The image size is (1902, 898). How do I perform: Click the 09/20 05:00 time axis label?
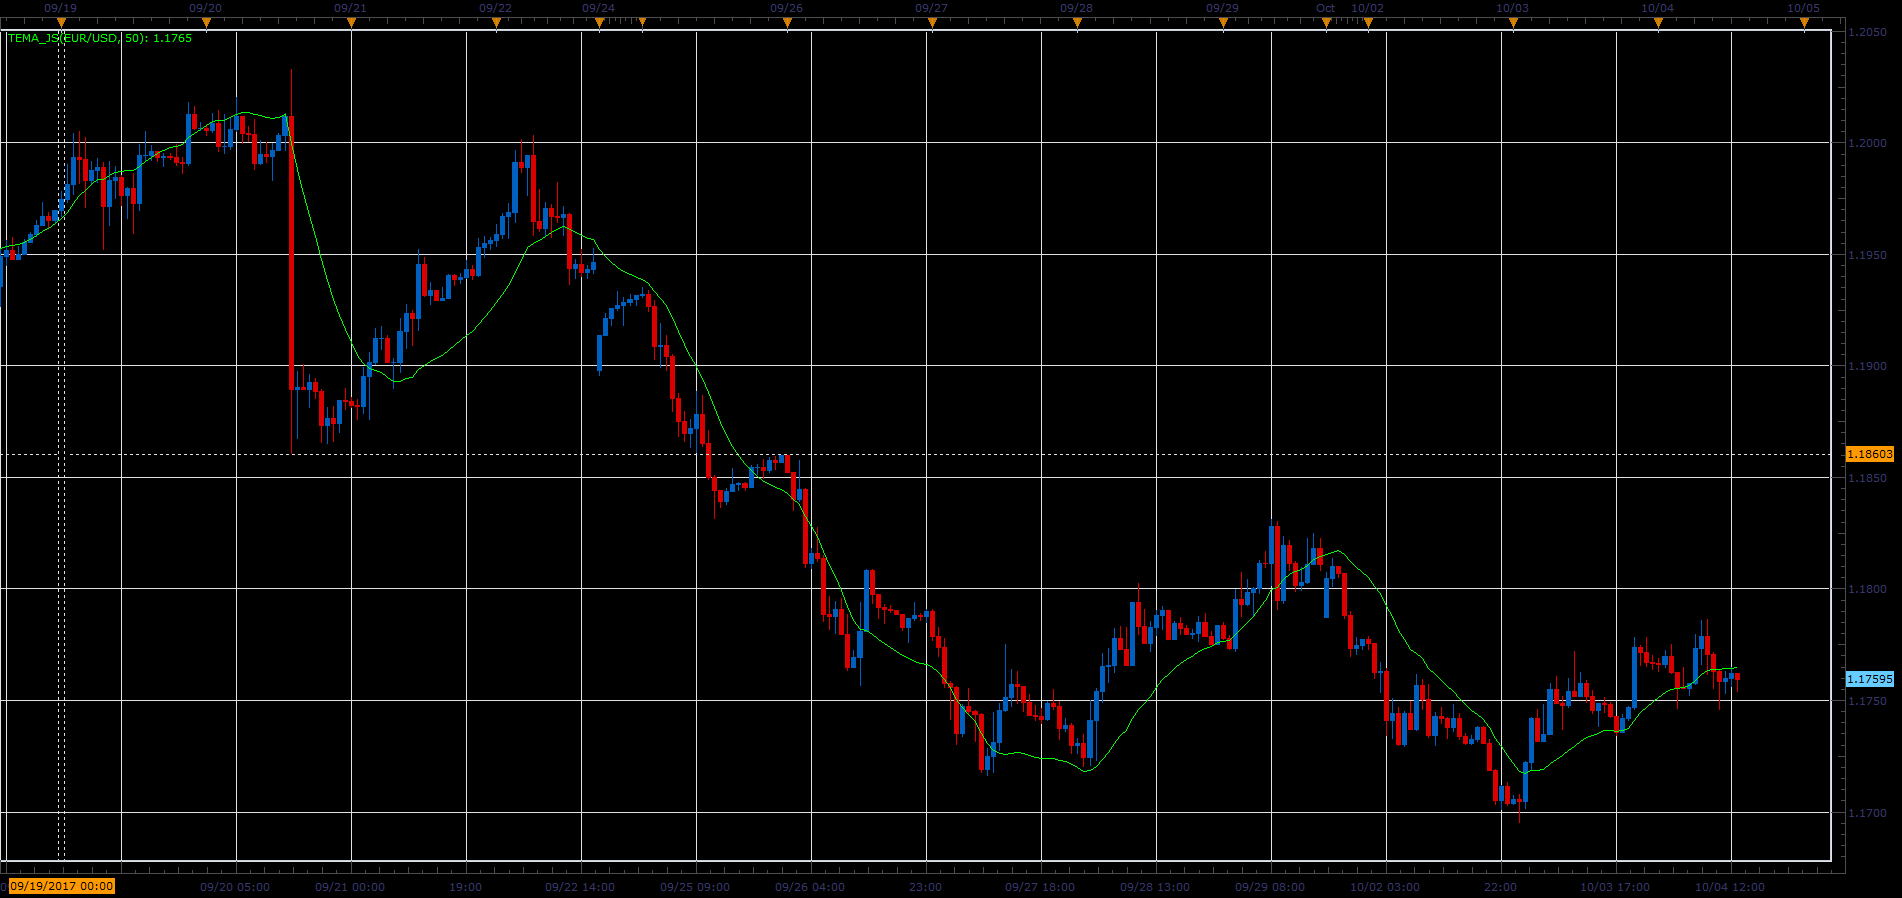(235, 887)
